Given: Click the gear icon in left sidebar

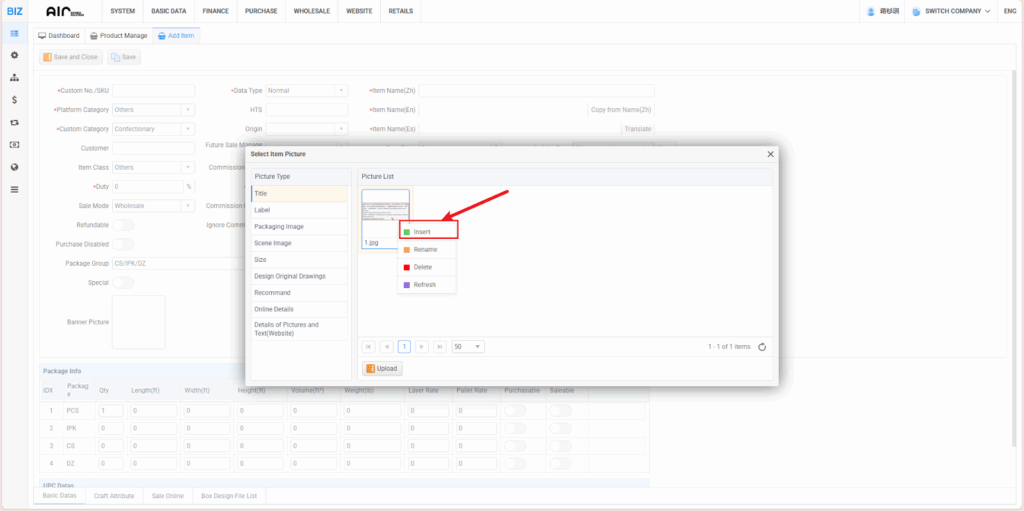Looking at the screenshot, I should click(x=14, y=55).
